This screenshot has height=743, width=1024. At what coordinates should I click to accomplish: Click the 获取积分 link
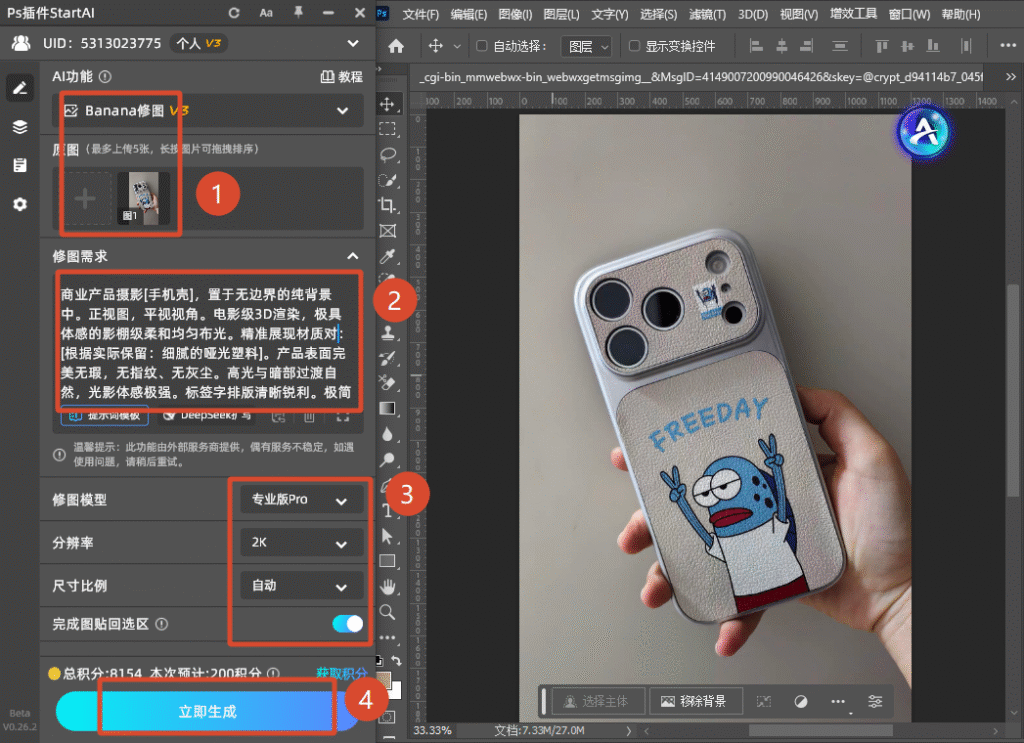(340, 672)
